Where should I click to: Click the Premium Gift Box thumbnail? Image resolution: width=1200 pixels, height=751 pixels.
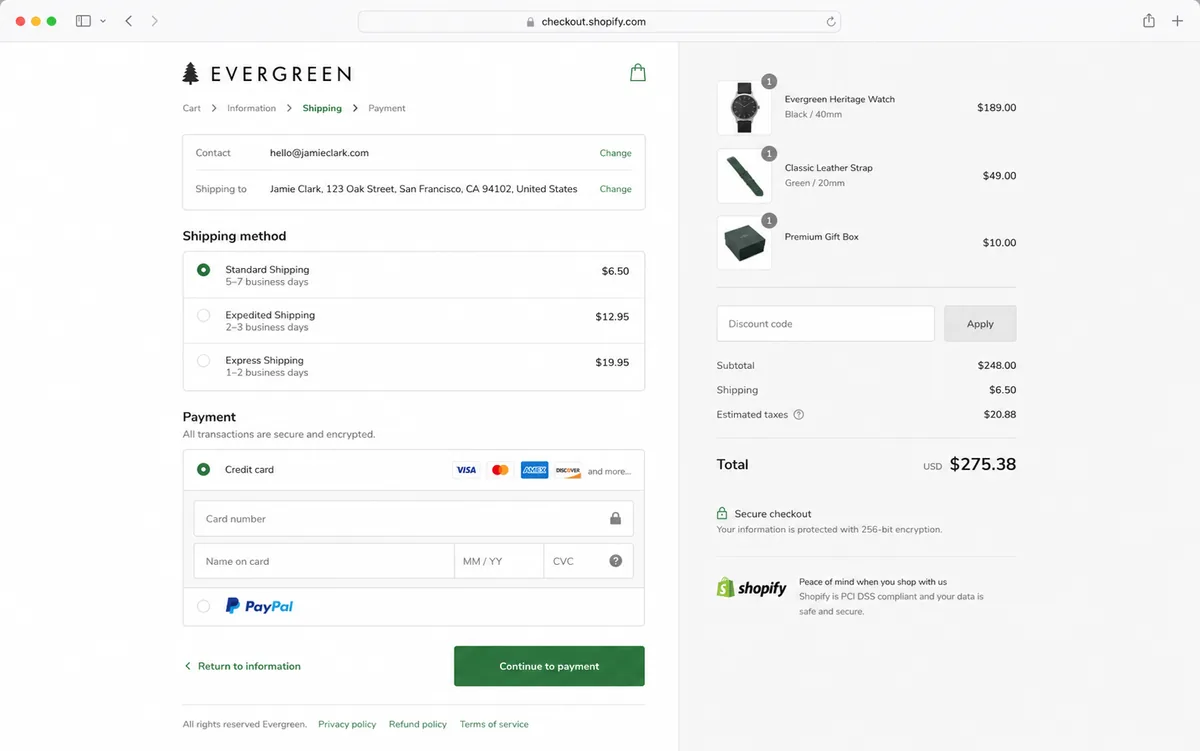pos(744,243)
